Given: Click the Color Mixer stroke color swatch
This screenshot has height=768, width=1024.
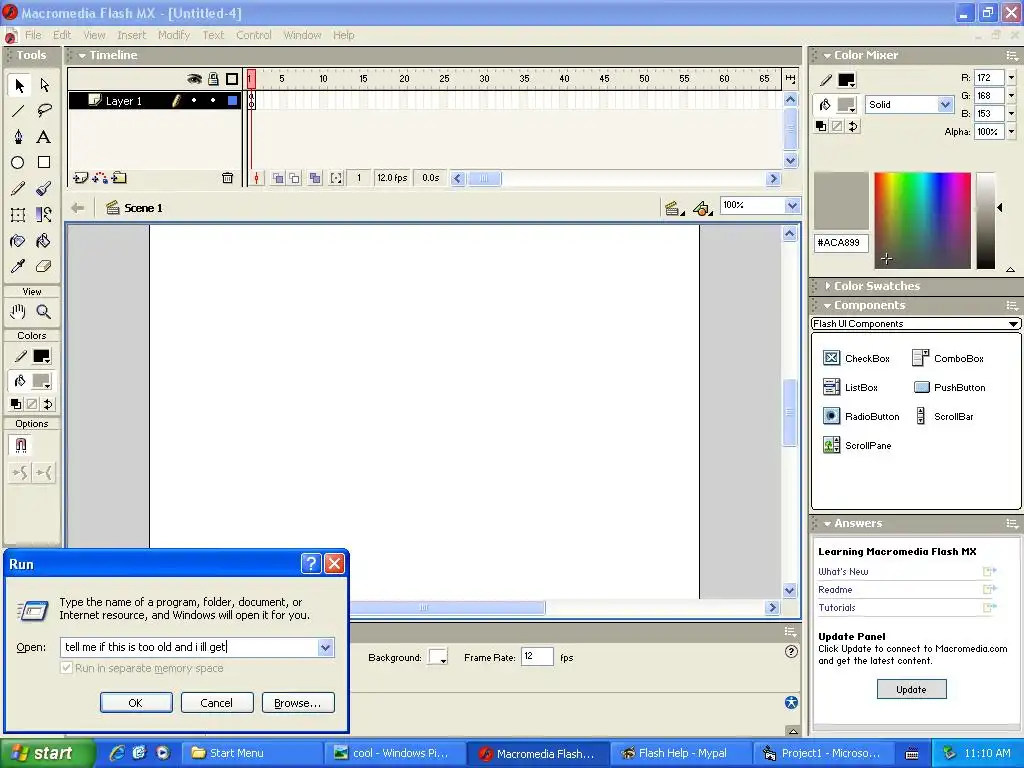Looking at the screenshot, I should 846,80.
